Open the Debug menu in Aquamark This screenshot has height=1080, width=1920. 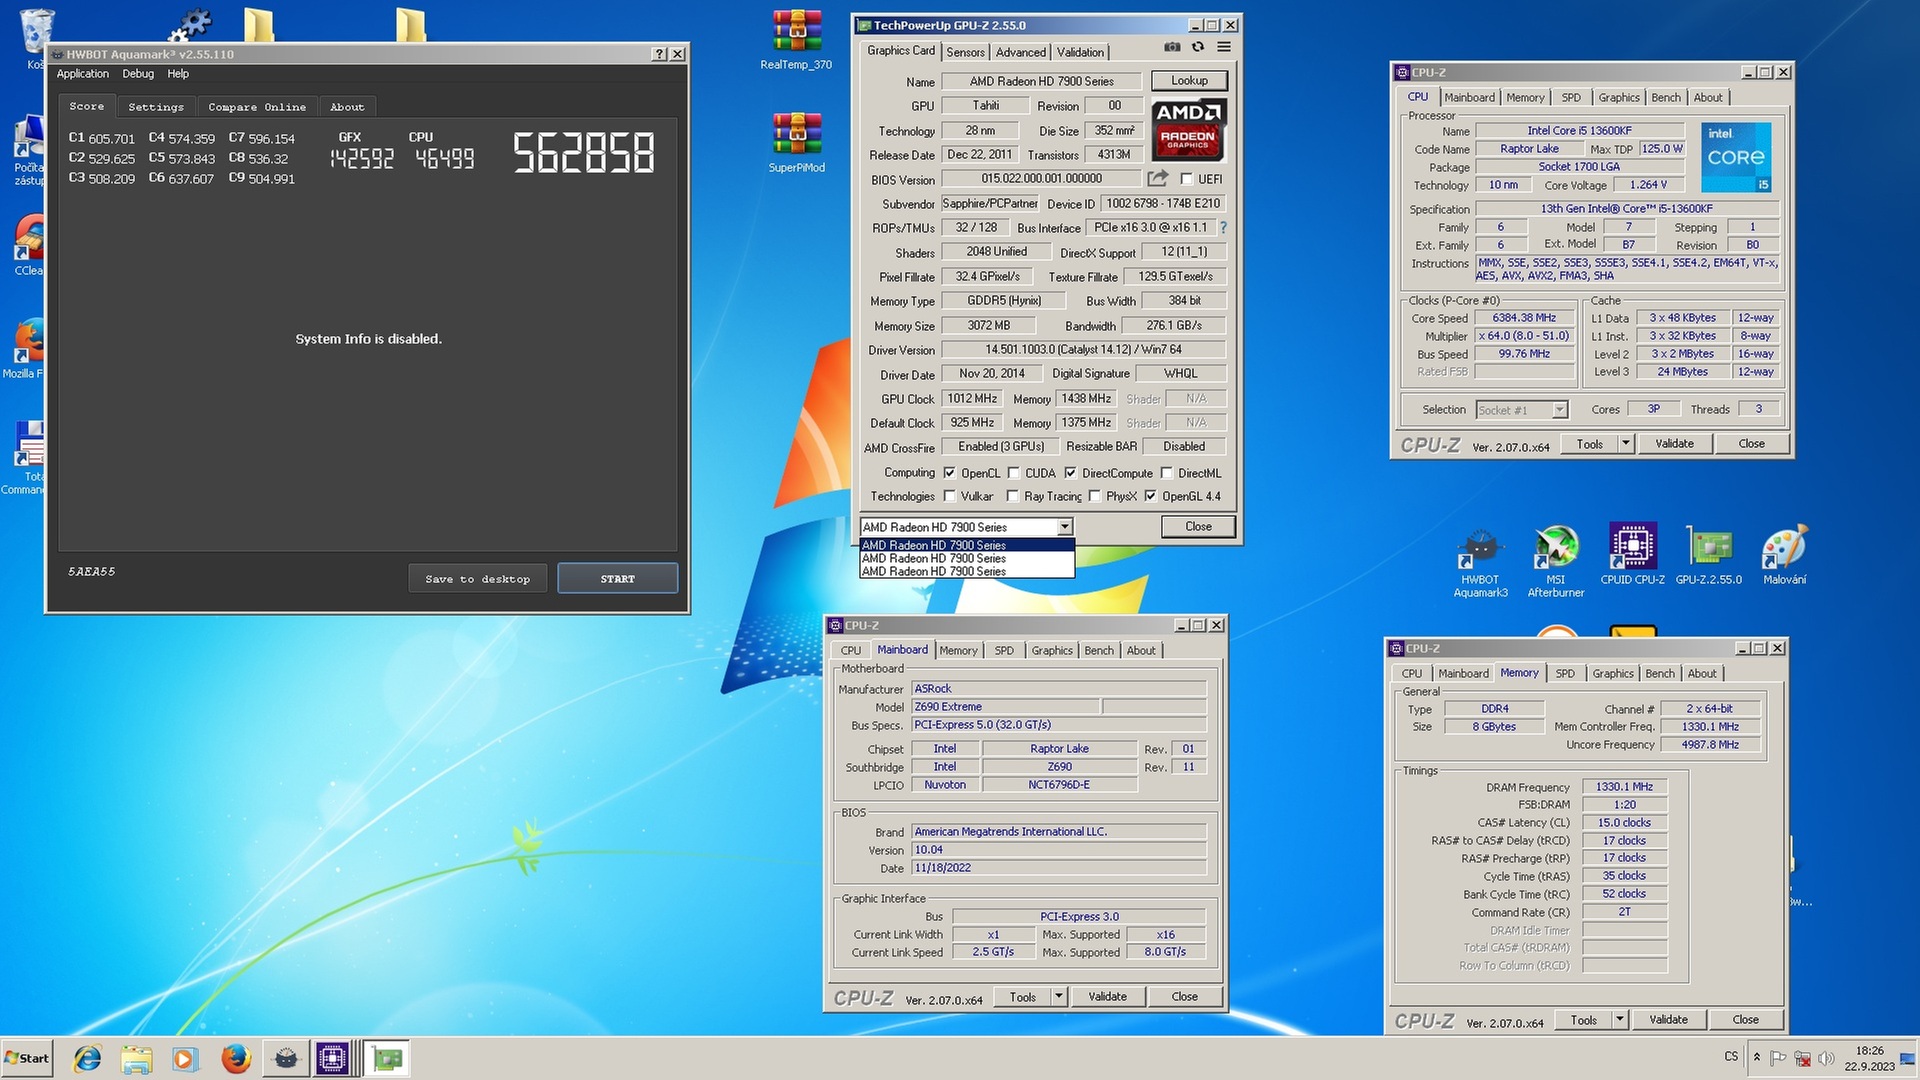[138, 74]
